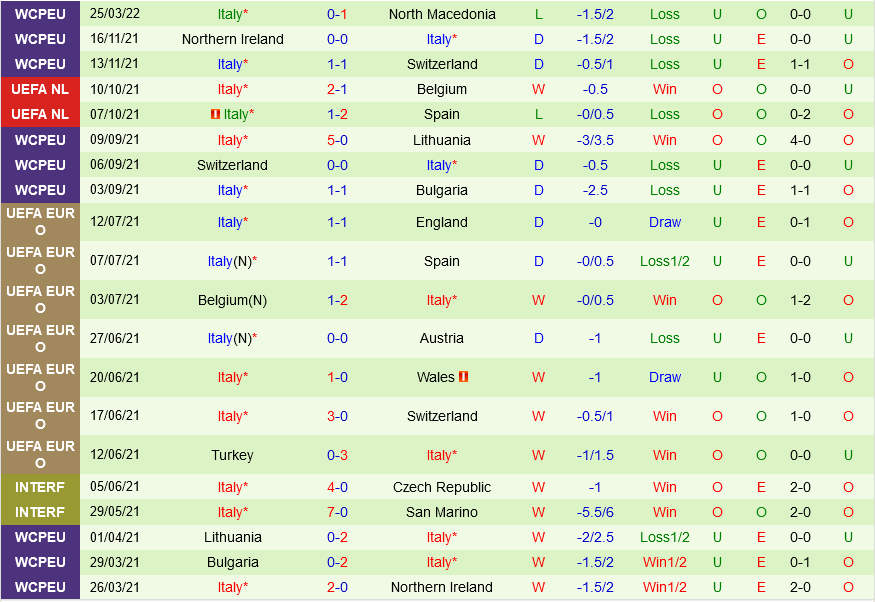Image resolution: width=875 pixels, height=602 pixels.
Task: Open the Turkey team link
Action: [232, 455]
